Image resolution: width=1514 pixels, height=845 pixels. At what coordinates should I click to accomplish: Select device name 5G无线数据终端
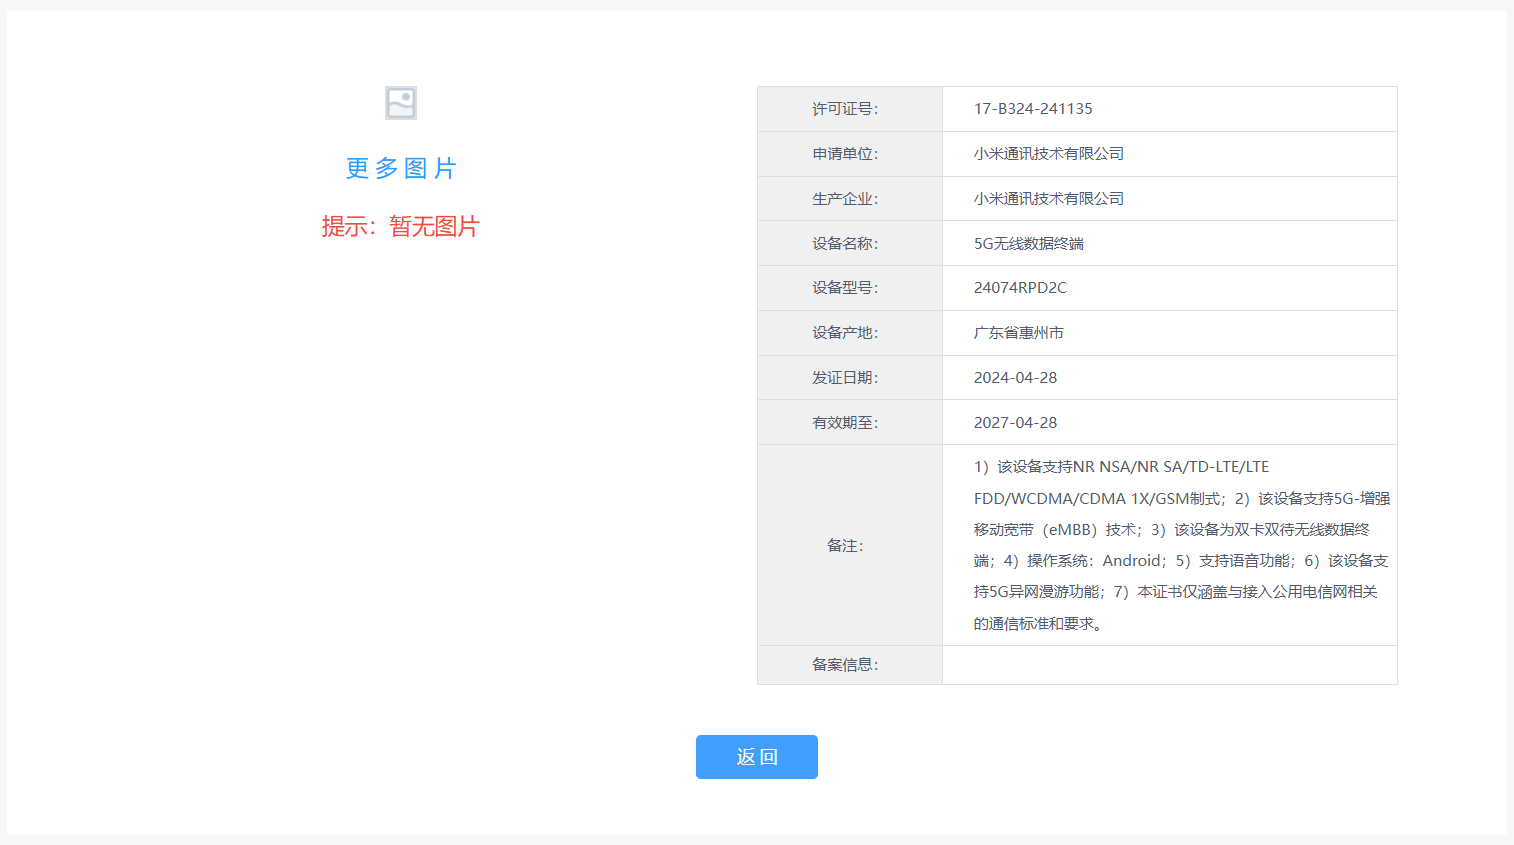[1029, 244]
